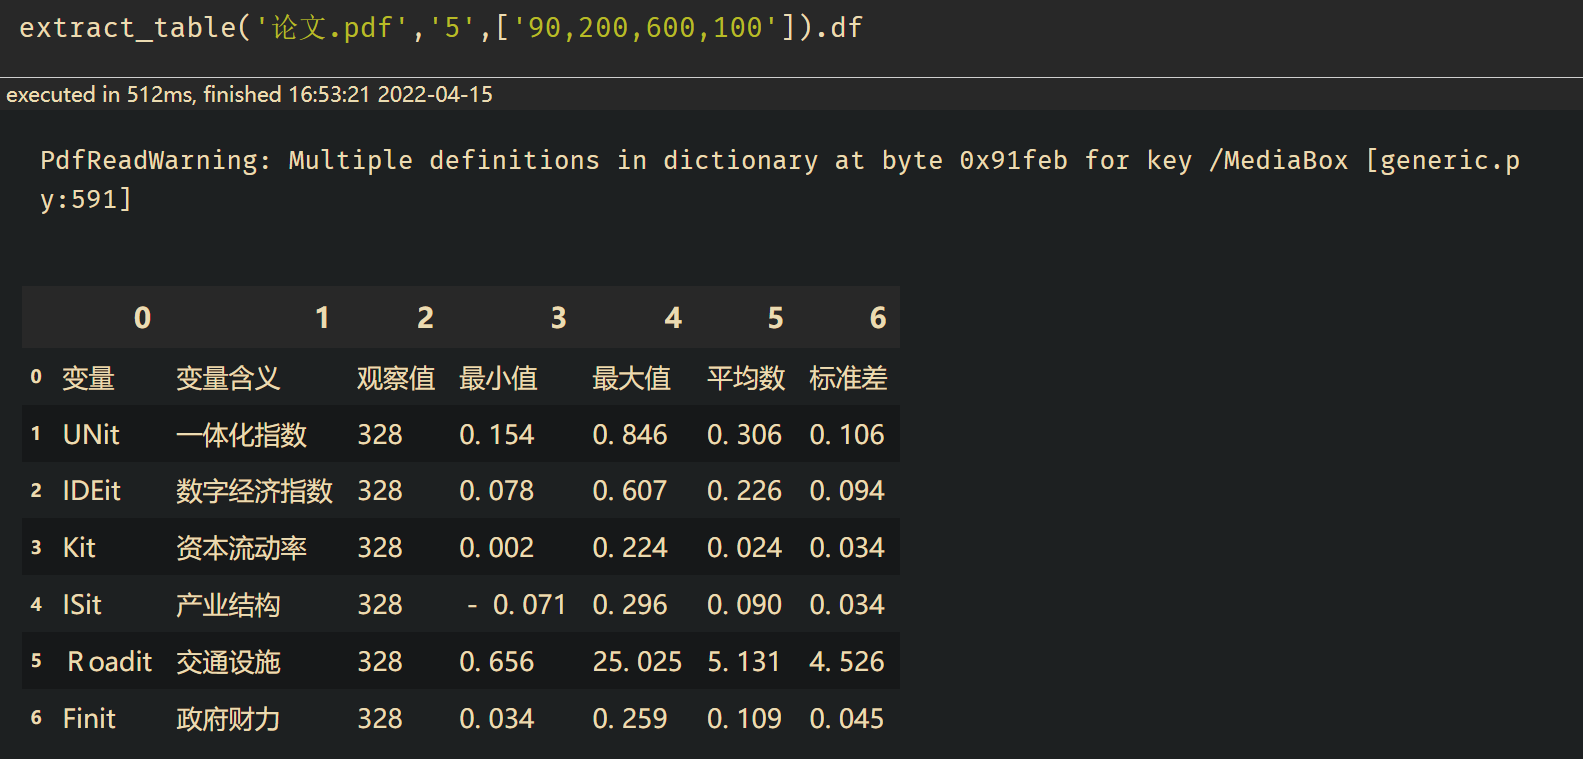Image resolution: width=1583 pixels, height=759 pixels.
Task: Click the 0. 154 minimum value
Action: click(x=496, y=435)
